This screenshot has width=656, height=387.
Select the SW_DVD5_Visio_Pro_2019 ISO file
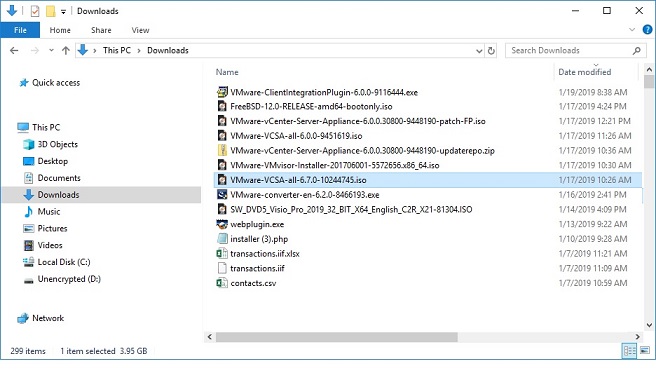[351, 209]
